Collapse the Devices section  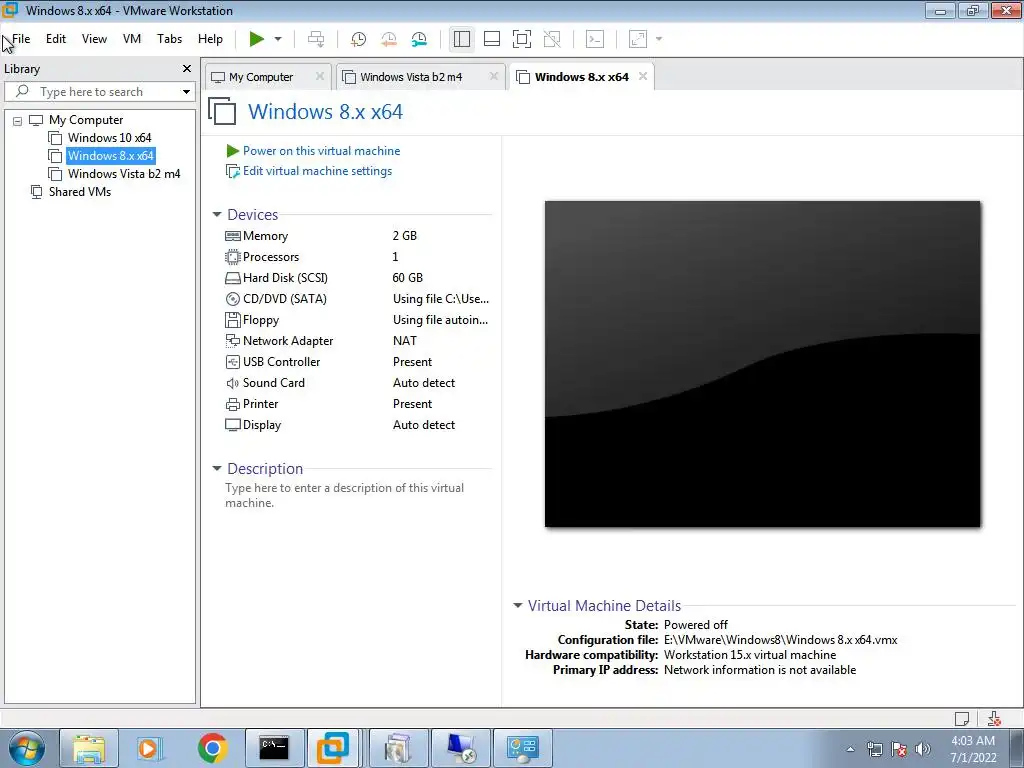pyautogui.click(x=217, y=215)
